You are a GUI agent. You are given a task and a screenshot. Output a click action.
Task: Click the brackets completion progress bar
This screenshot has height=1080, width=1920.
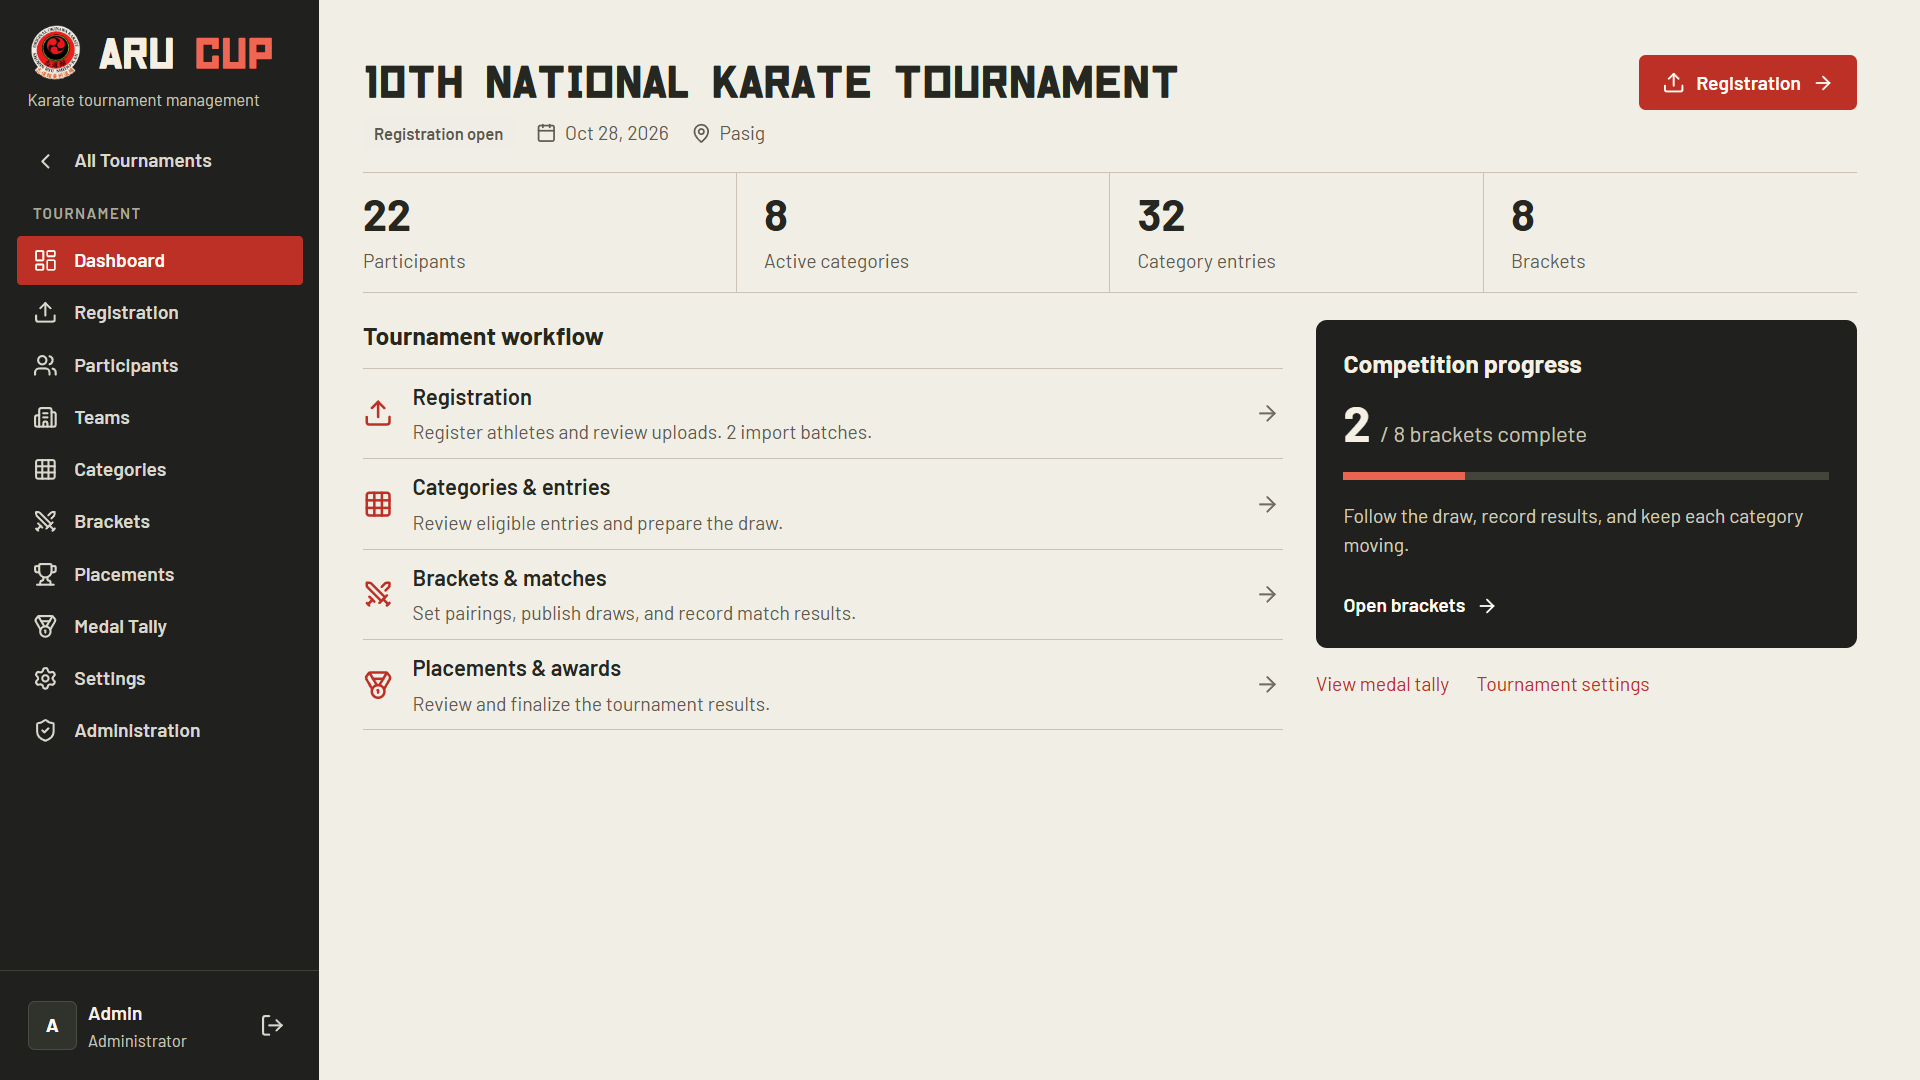coord(1586,476)
